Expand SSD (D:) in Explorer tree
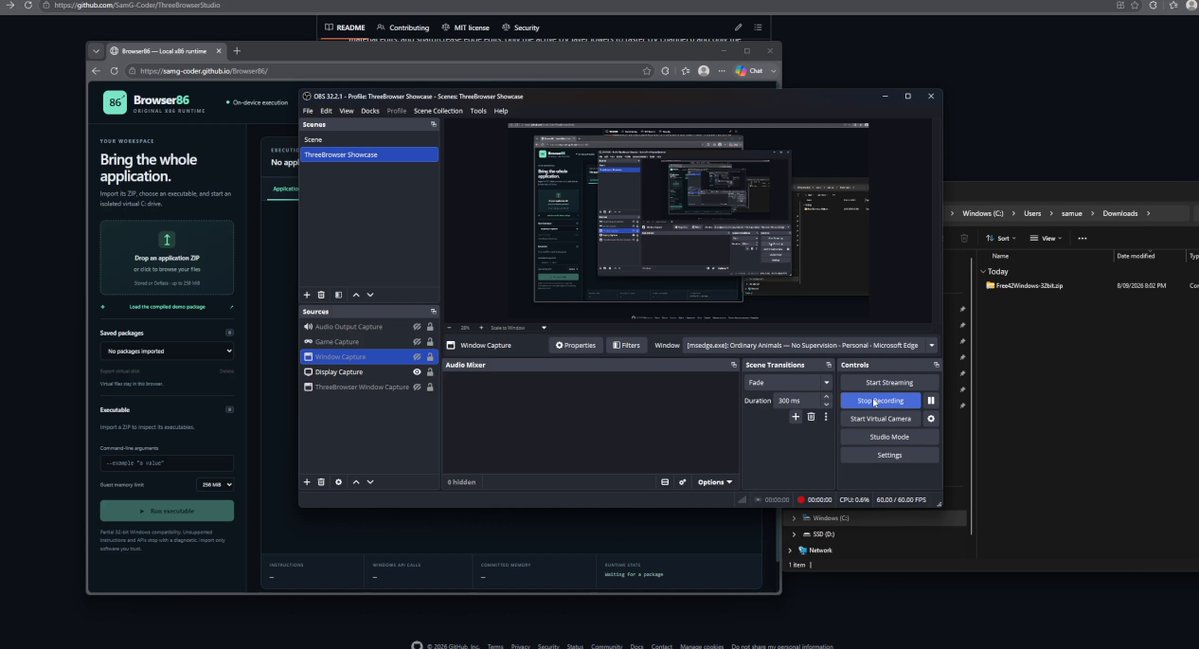The height and width of the screenshot is (649, 1199). [x=794, y=534]
